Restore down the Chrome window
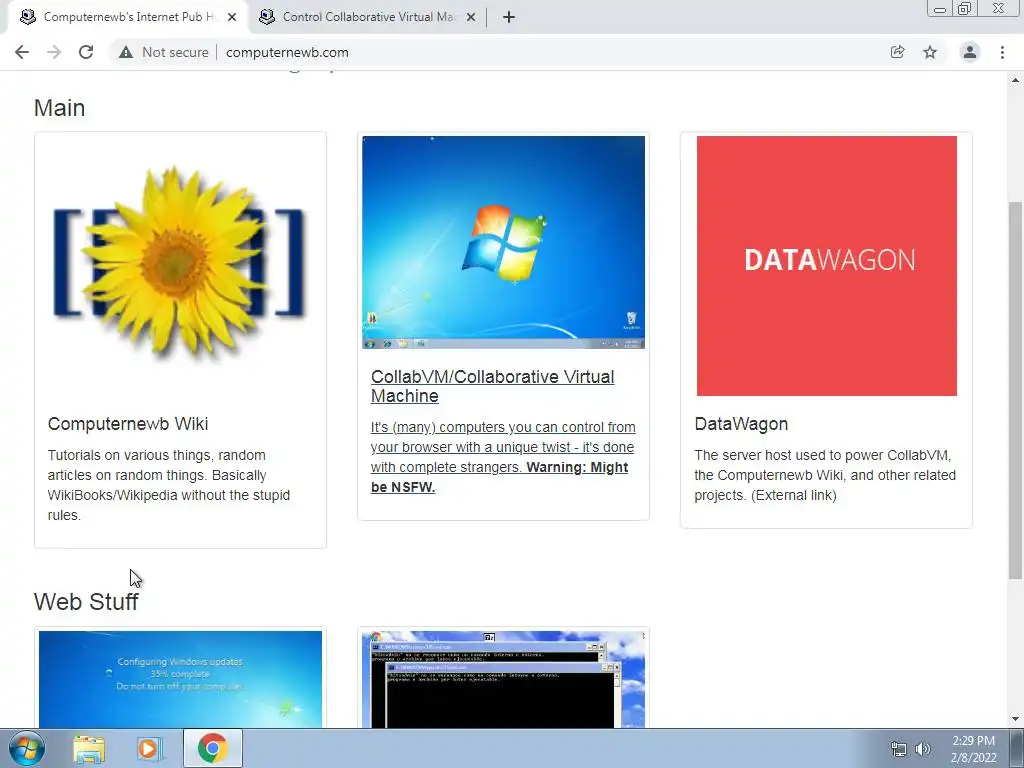Screen dimensions: 1024x768 [965, 9]
